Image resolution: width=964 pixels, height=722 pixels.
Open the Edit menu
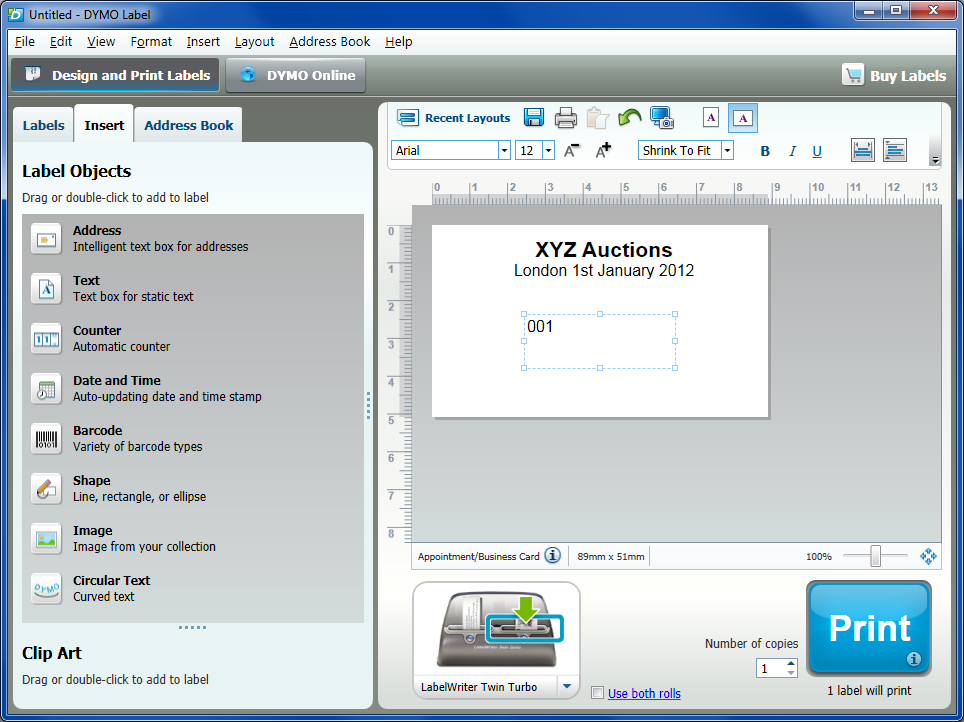coord(61,41)
